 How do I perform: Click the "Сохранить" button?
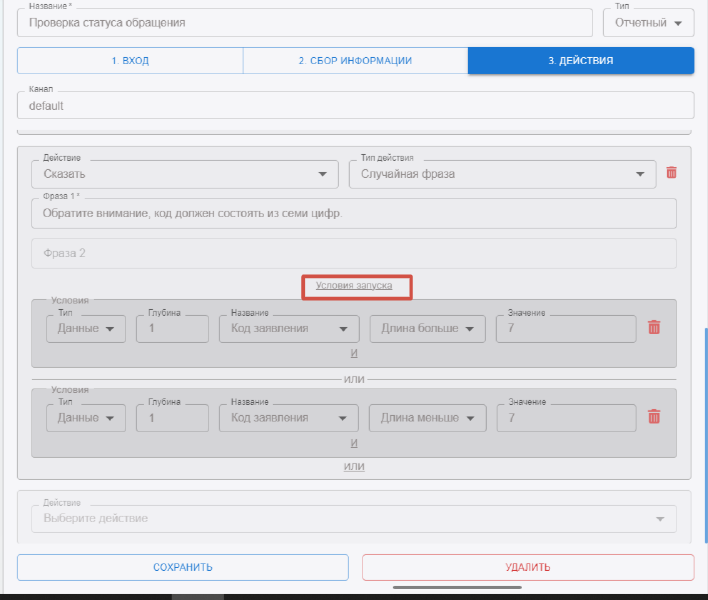[183, 567]
